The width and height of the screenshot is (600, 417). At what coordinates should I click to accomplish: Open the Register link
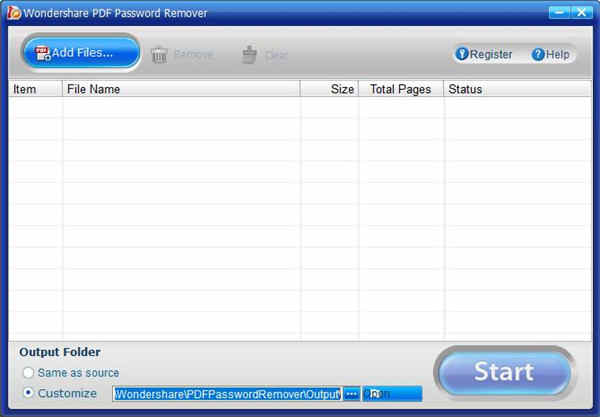click(x=484, y=54)
